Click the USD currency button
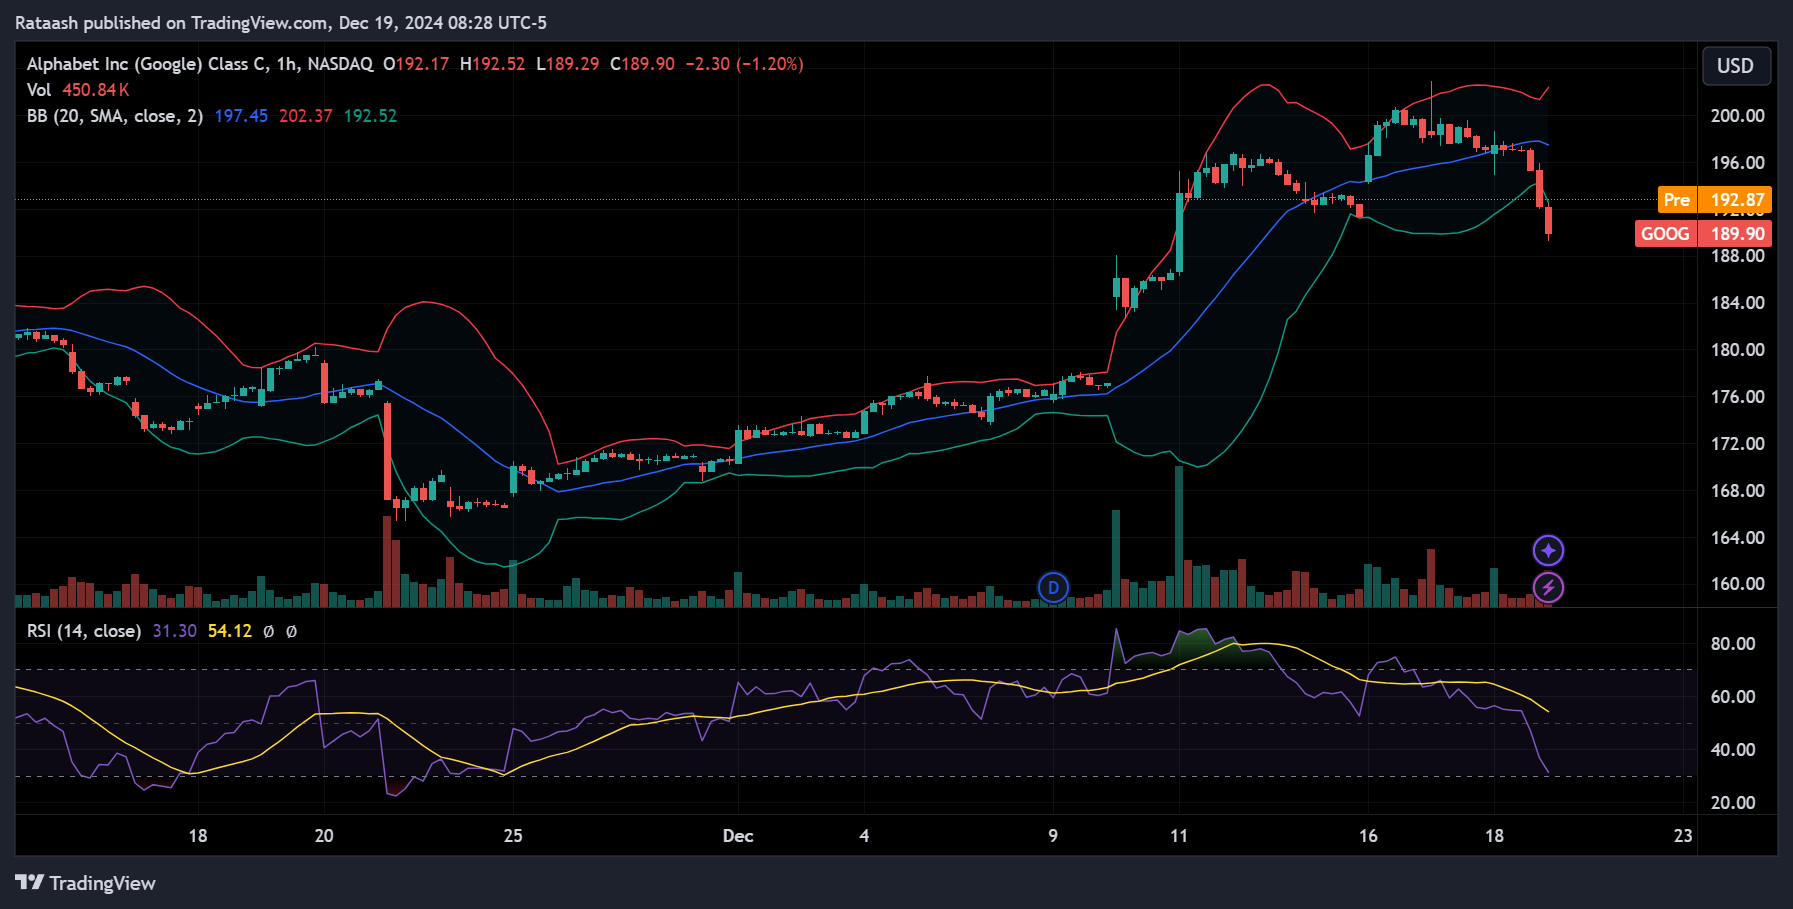The width and height of the screenshot is (1793, 909). tap(1735, 66)
